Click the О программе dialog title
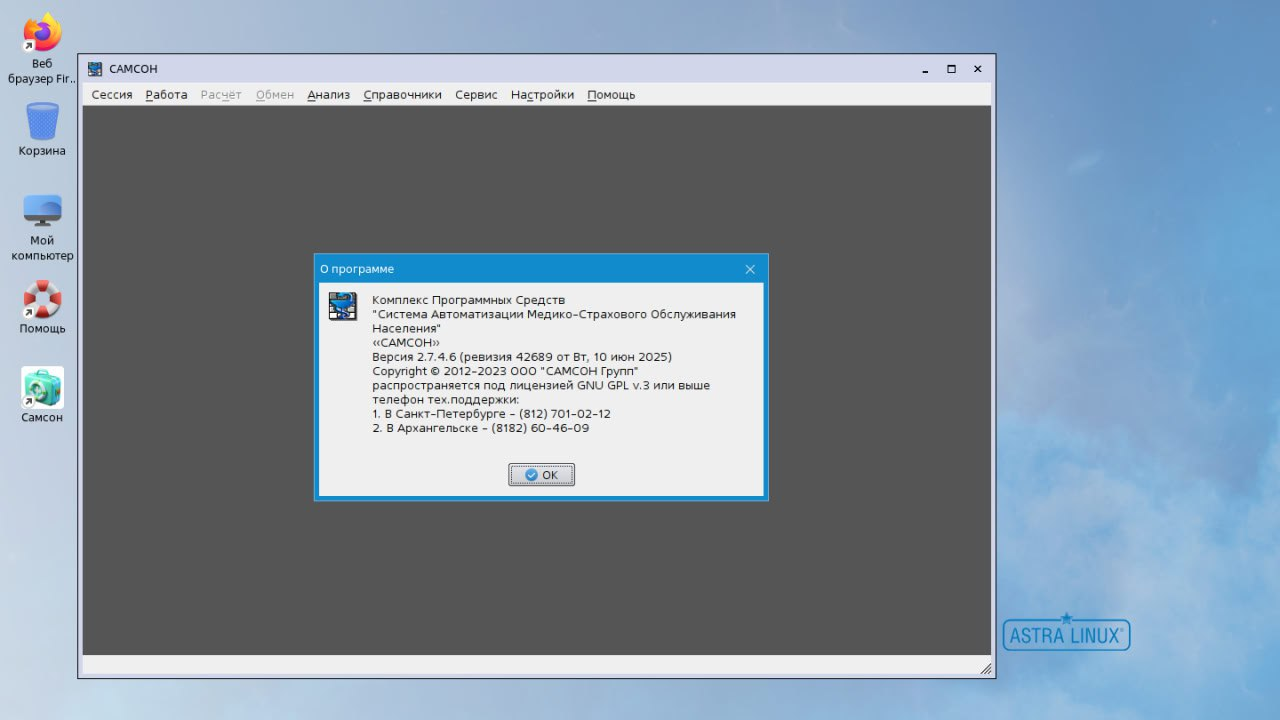 (357, 269)
